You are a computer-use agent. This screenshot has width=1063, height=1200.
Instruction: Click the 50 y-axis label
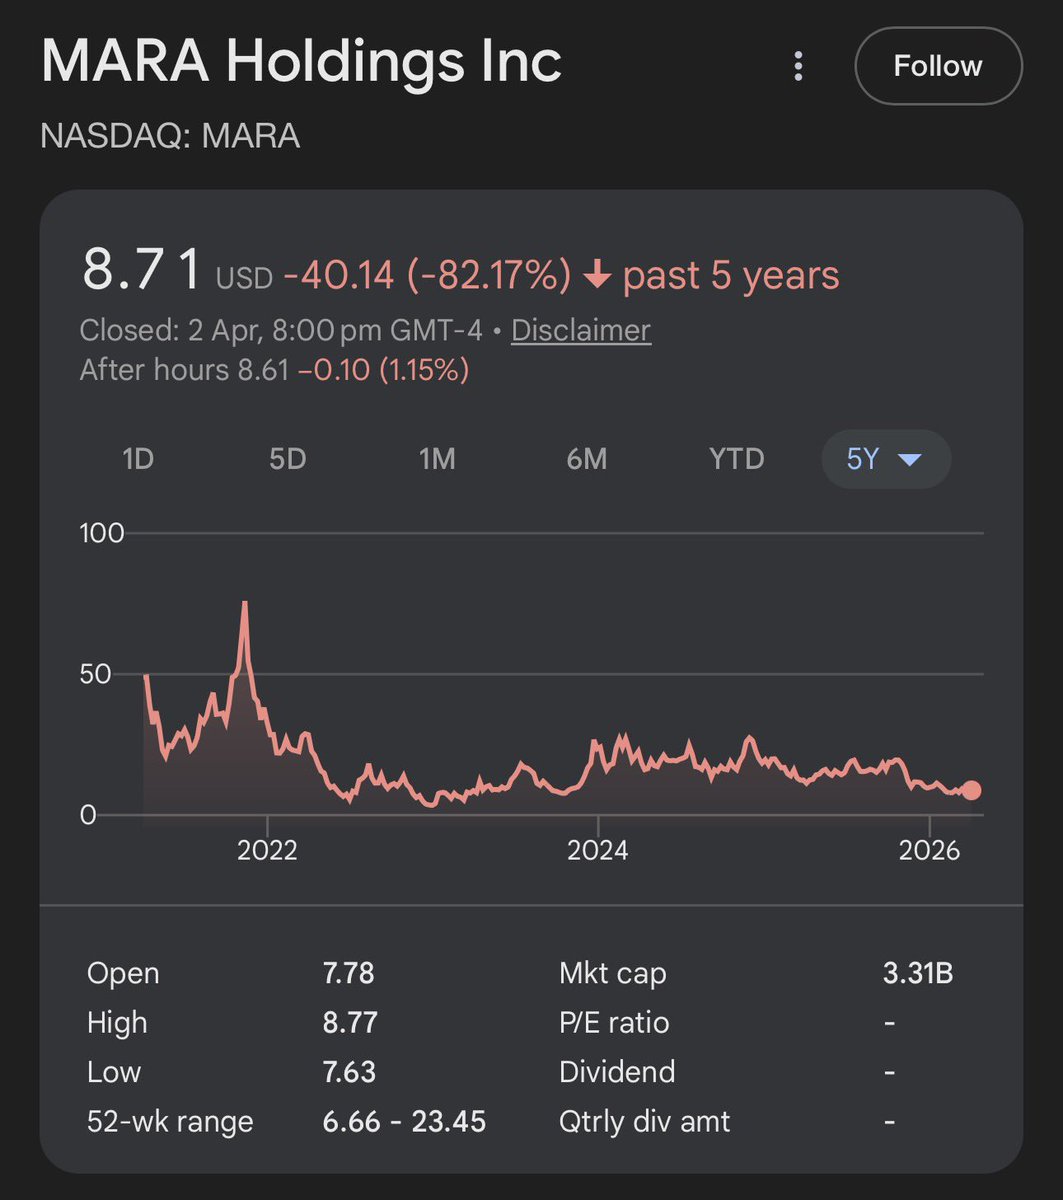96,674
